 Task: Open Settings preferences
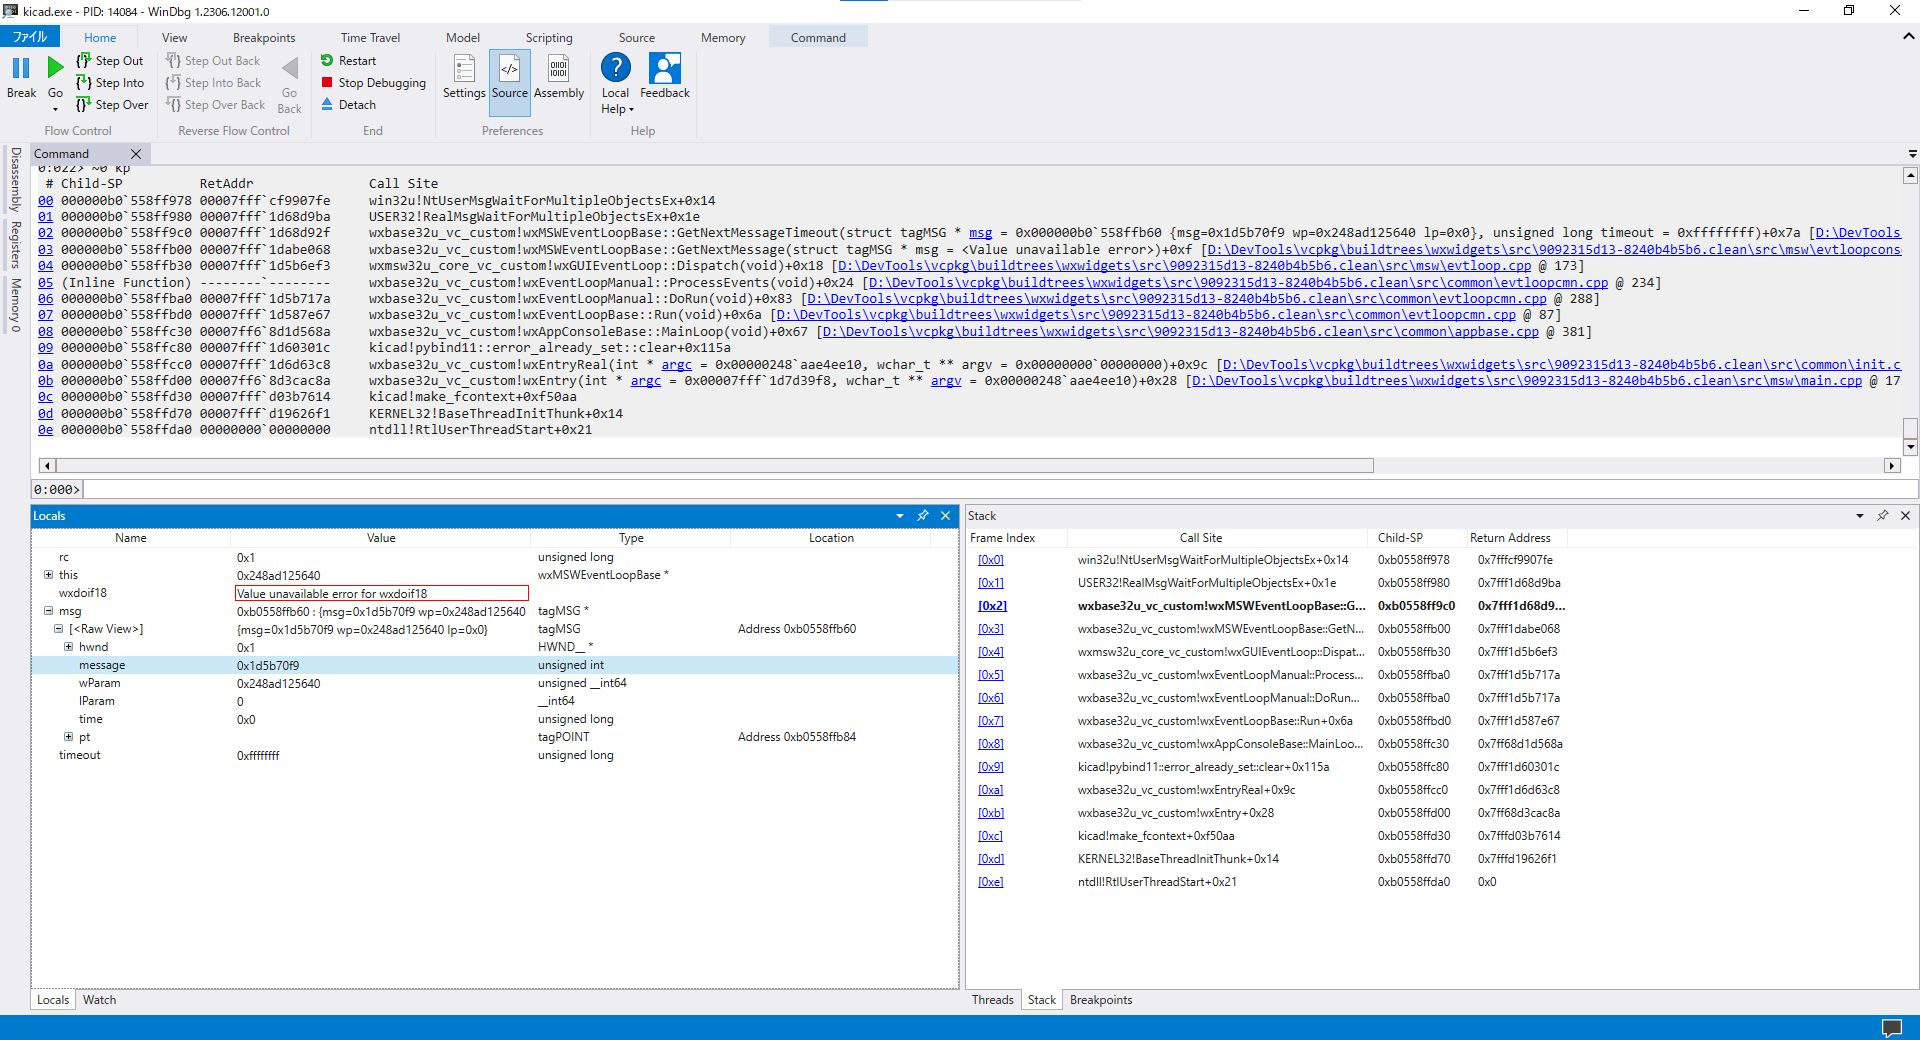point(464,77)
